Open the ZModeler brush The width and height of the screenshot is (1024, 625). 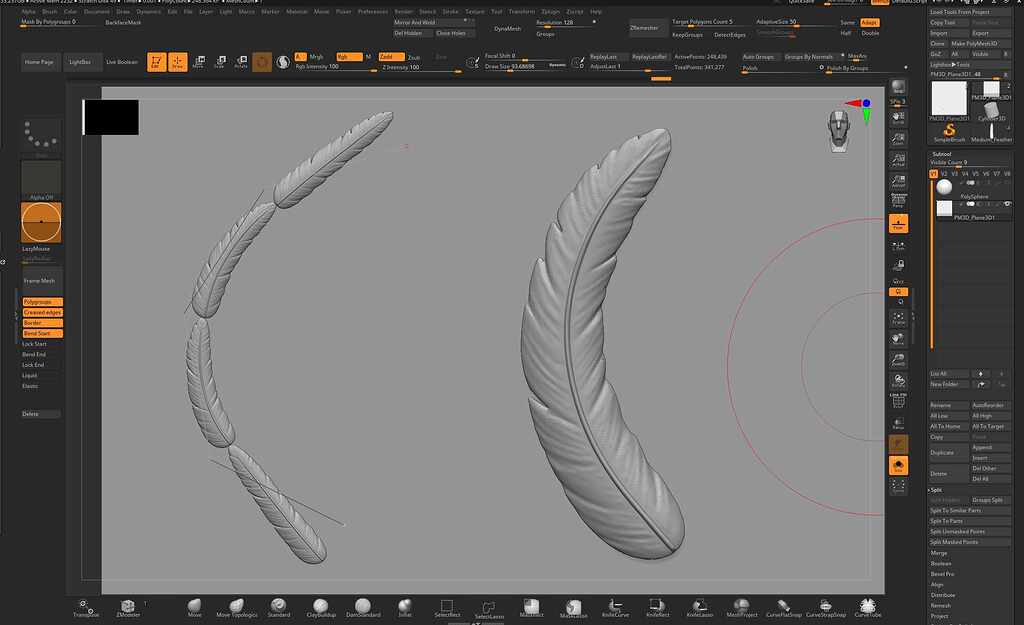[x=127, y=606]
